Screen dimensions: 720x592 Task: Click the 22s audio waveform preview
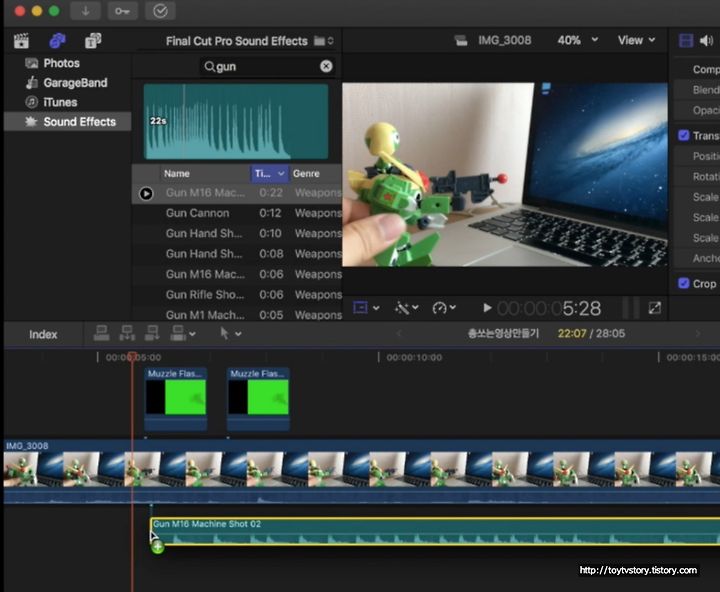pyautogui.click(x=236, y=121)
